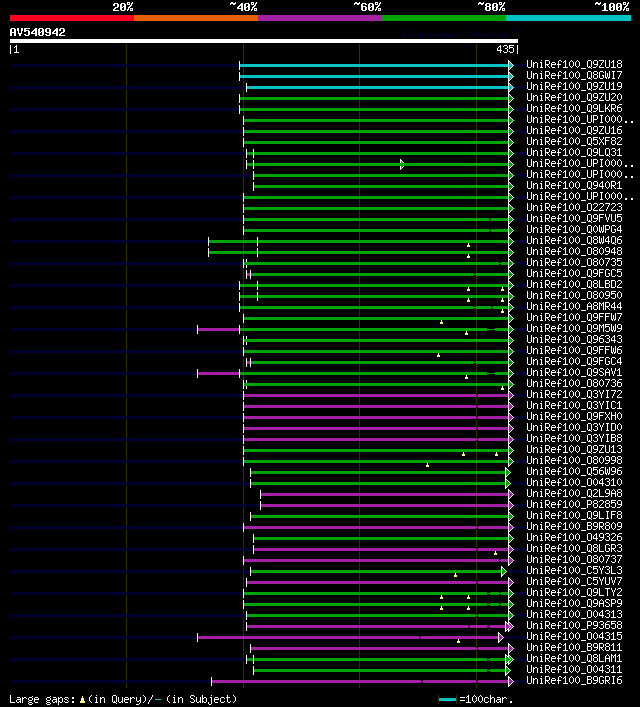
Task: Select hit label UniRef100_Q8LAM1
Action: point(574,658)
